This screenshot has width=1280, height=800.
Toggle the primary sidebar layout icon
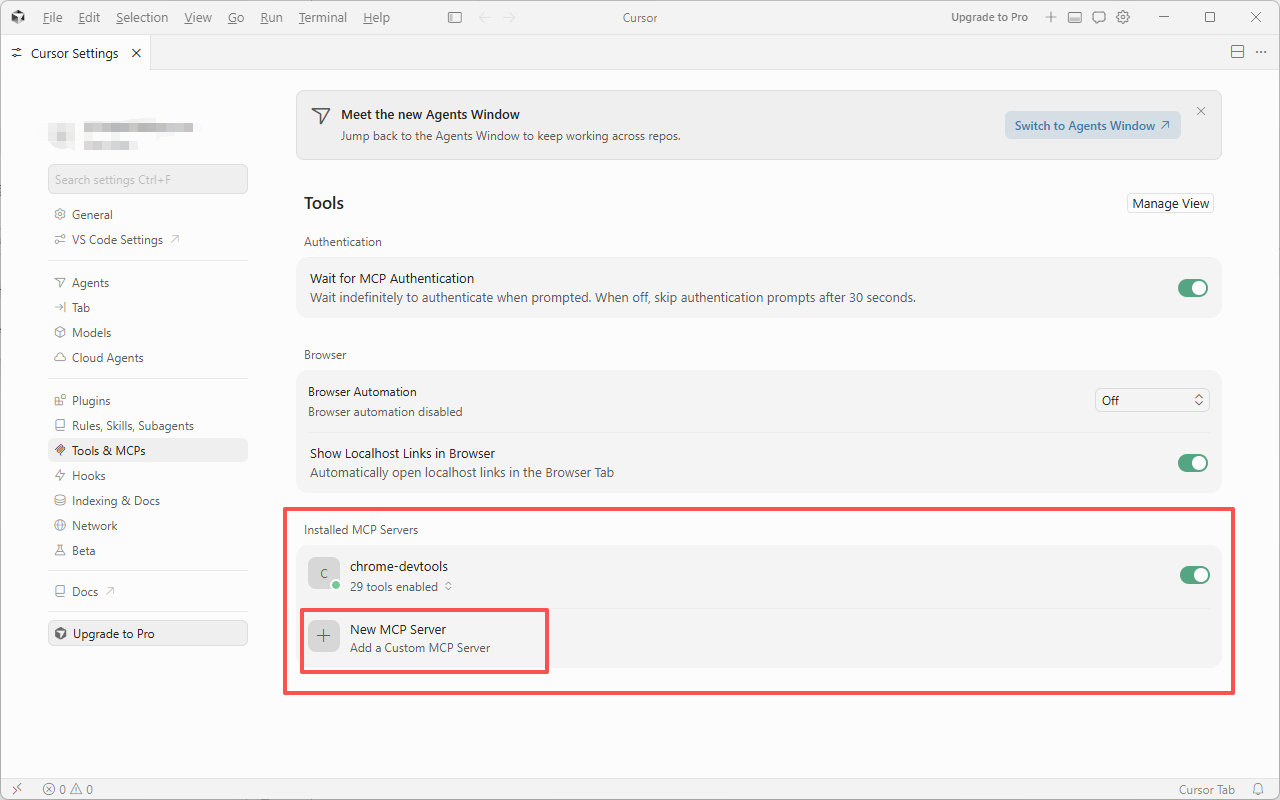455,17
